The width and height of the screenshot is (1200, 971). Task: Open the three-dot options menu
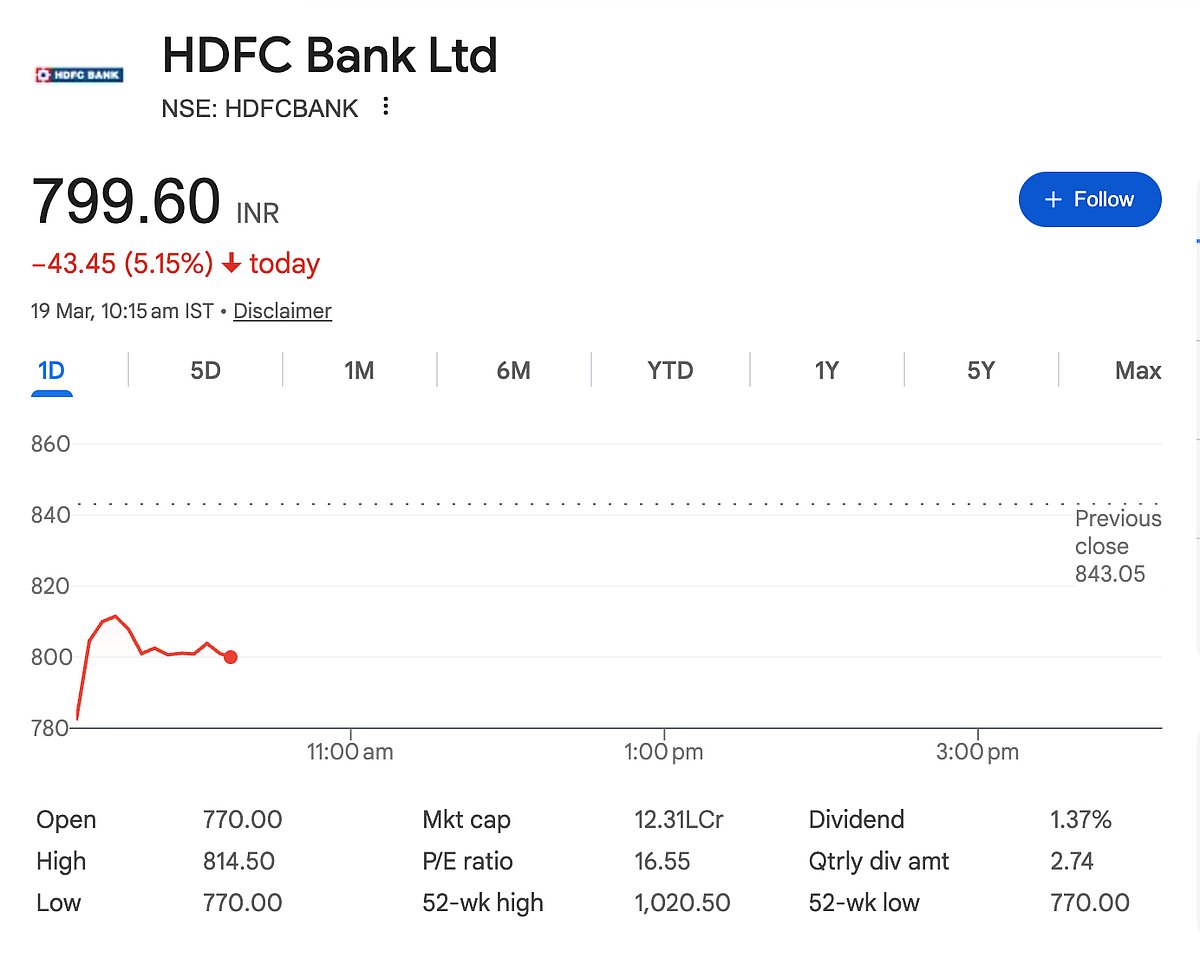386,107
